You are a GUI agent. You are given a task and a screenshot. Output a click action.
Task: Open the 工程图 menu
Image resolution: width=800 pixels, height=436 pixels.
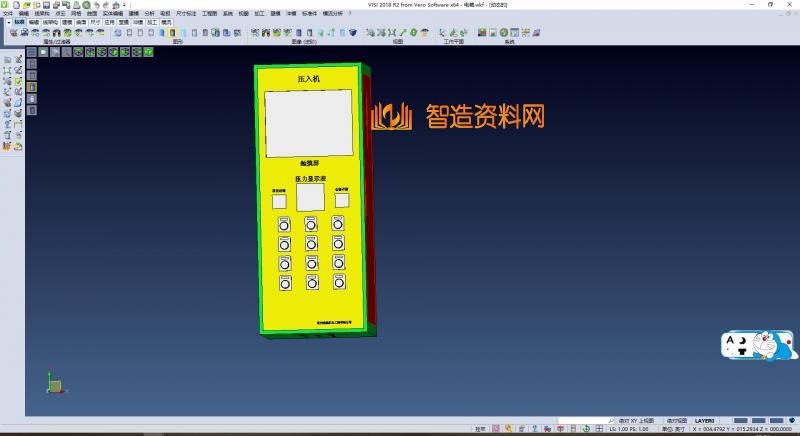pyautogui.click(x=210, y=14)
